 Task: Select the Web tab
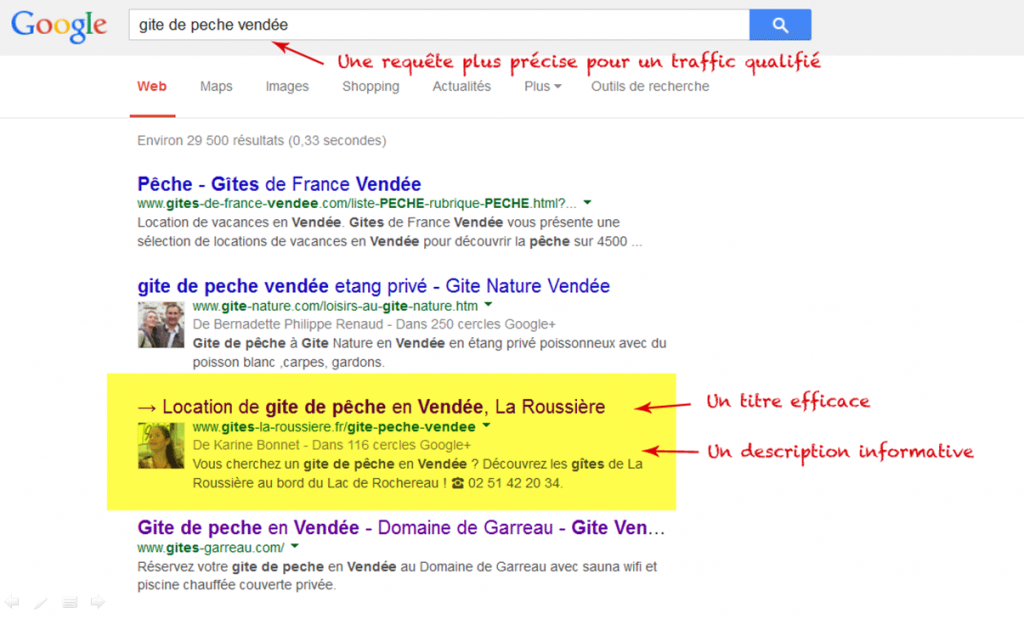pos(152,87)
